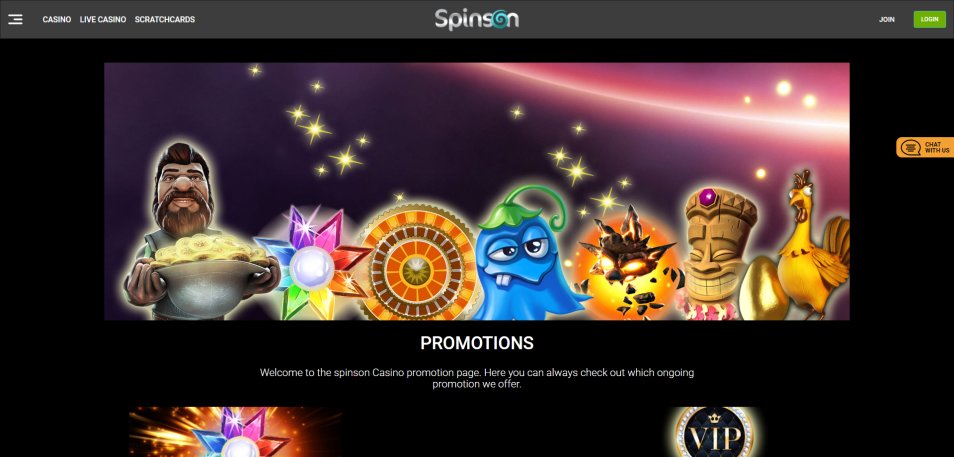The image size is (954, 457).
Task: Click the green Login button
Action: point(930,19)
